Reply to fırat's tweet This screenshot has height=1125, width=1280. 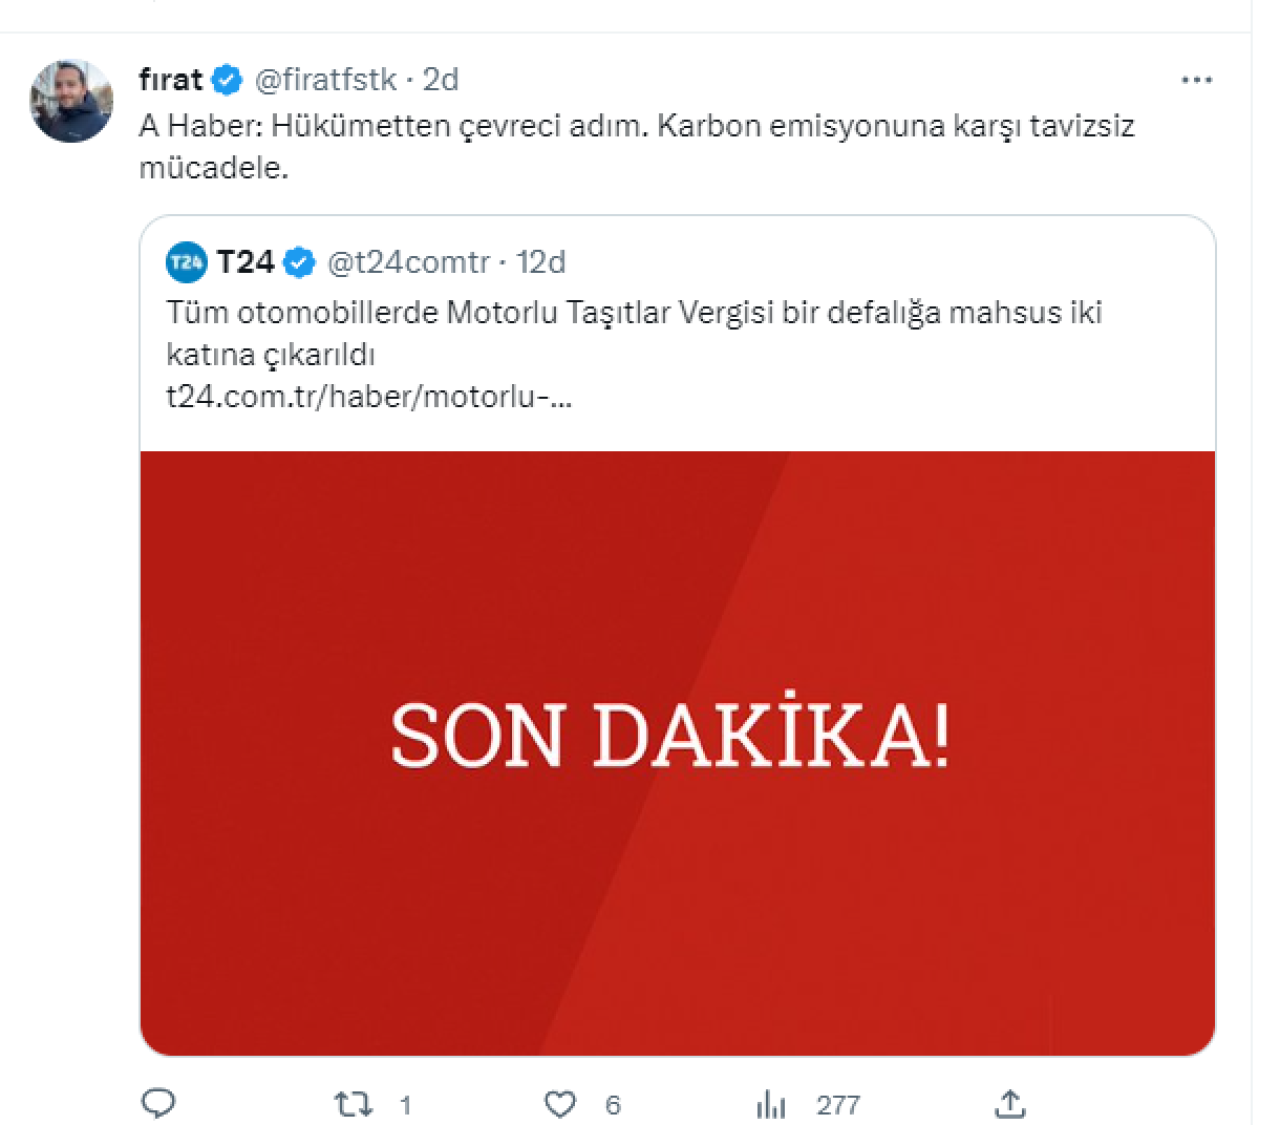158,1103
